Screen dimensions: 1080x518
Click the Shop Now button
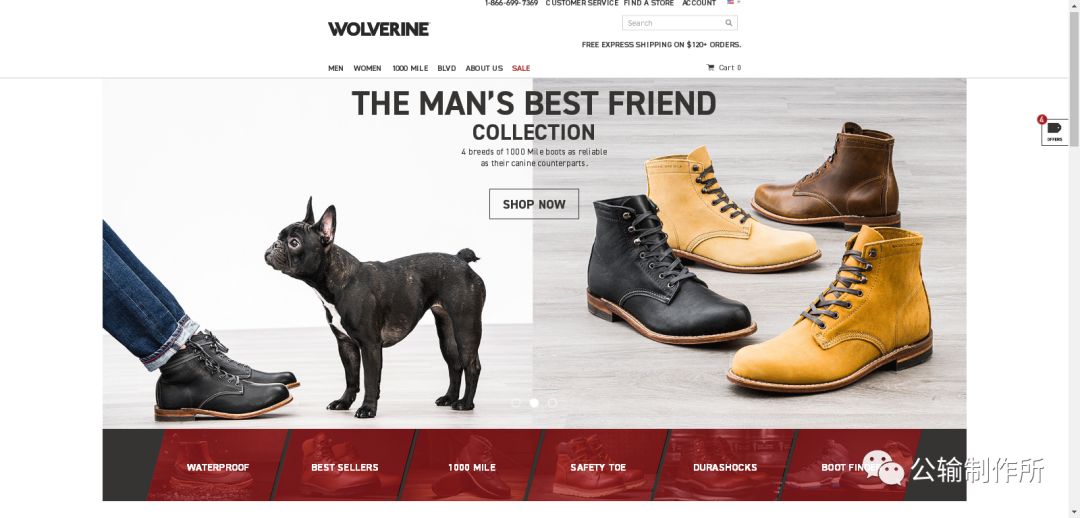click(534, 204)
